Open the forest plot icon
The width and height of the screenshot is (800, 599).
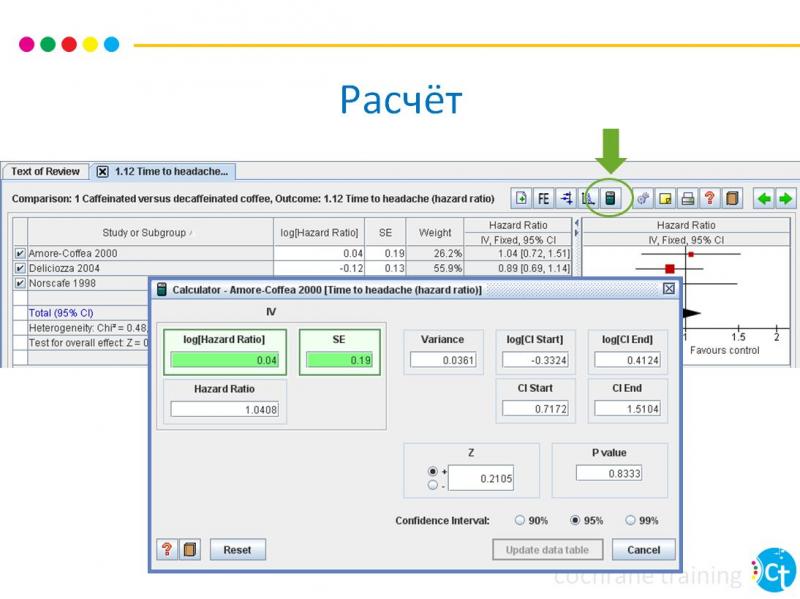click(x=566, y=198)
